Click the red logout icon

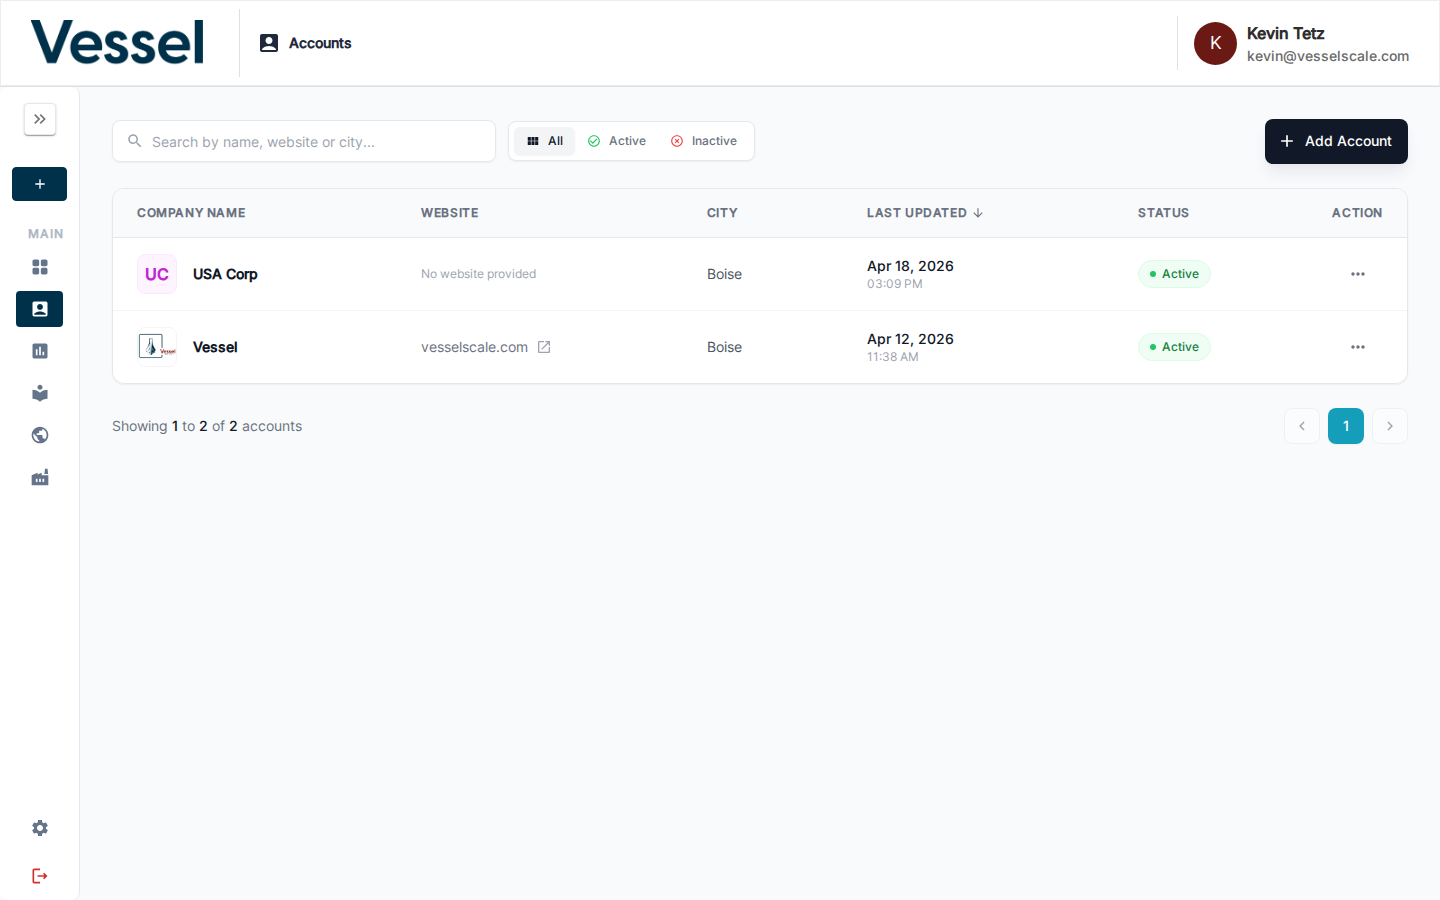pos(40,876)
